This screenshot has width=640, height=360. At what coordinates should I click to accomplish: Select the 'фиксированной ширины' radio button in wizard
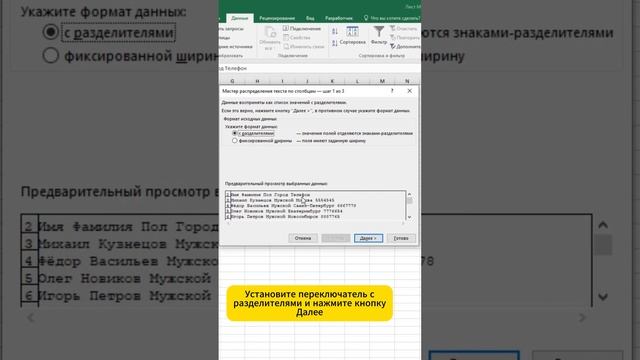click(235, 140)
